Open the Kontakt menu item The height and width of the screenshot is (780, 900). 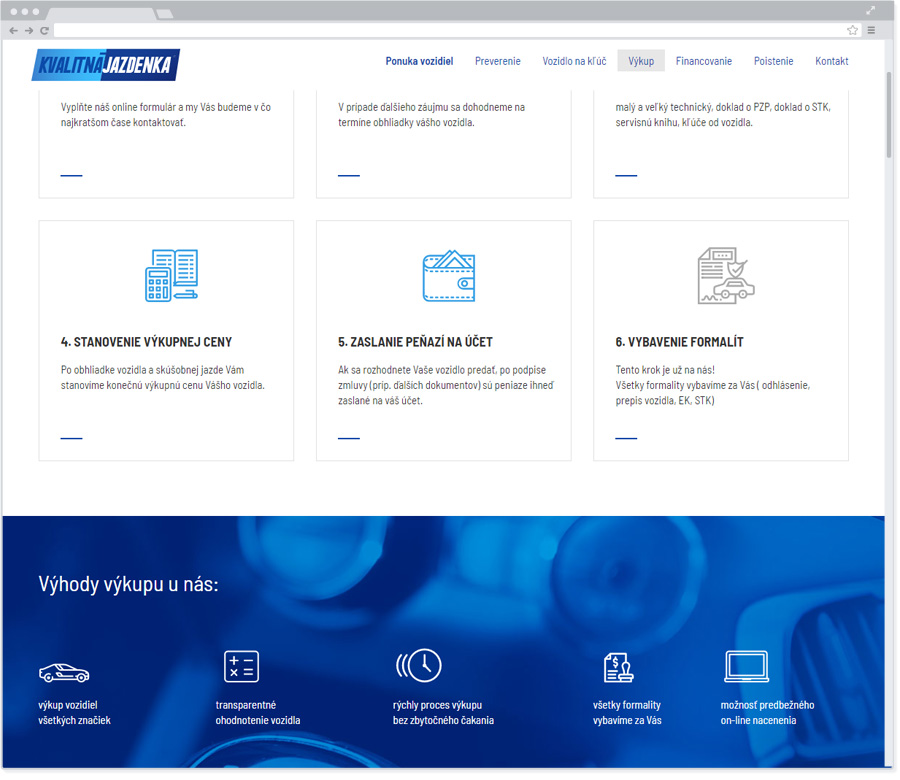[831, 61]
